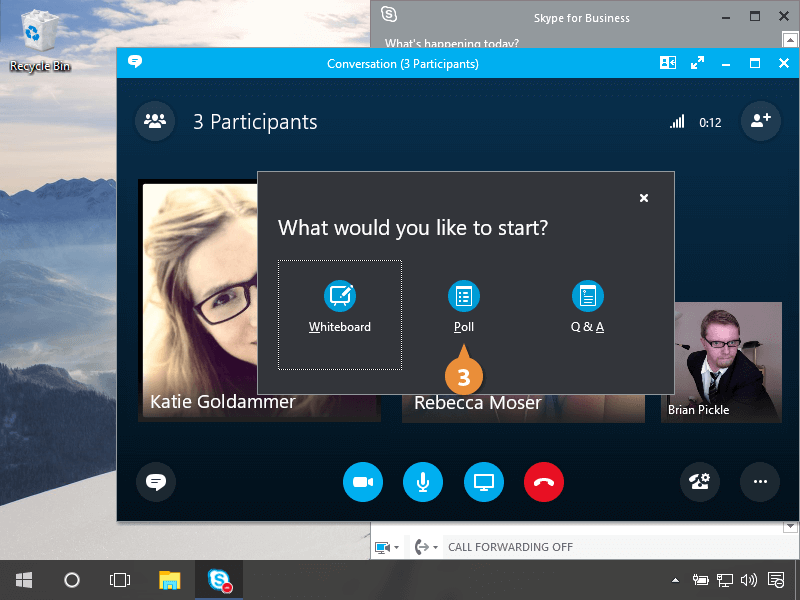Screen dimensions: 800x600
Task: Show the participants list icon
Action: 155,121
